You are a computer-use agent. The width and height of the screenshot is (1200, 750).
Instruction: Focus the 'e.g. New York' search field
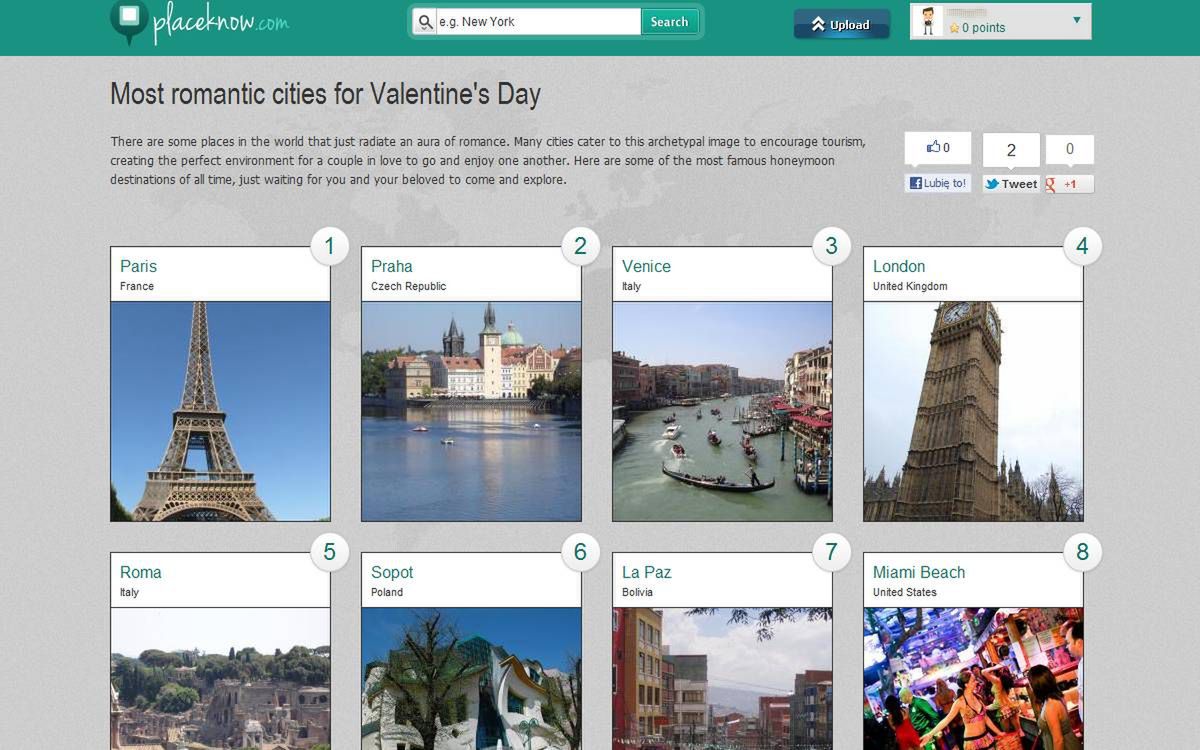click(538, 22)
